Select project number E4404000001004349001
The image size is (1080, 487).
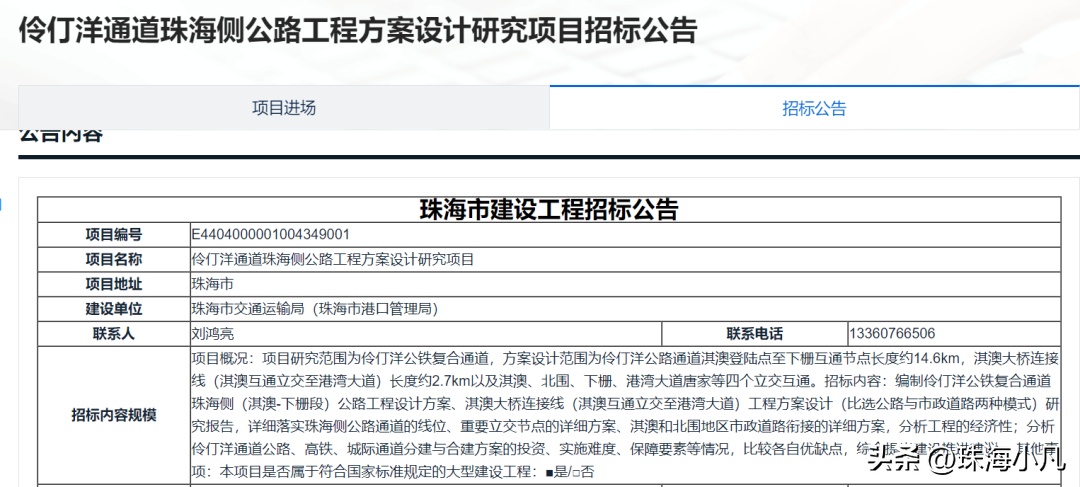[x=271, y=235]
